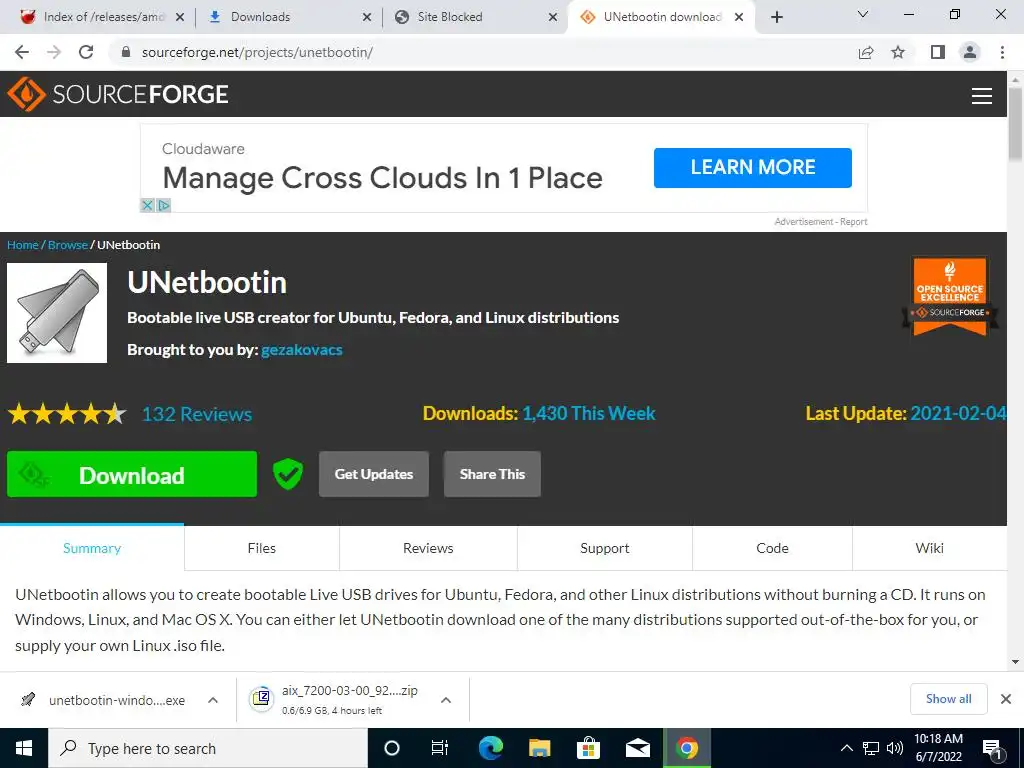1024x768 pixels.
Task: Select the Summary tab
Action: click(x=92, y=549)
